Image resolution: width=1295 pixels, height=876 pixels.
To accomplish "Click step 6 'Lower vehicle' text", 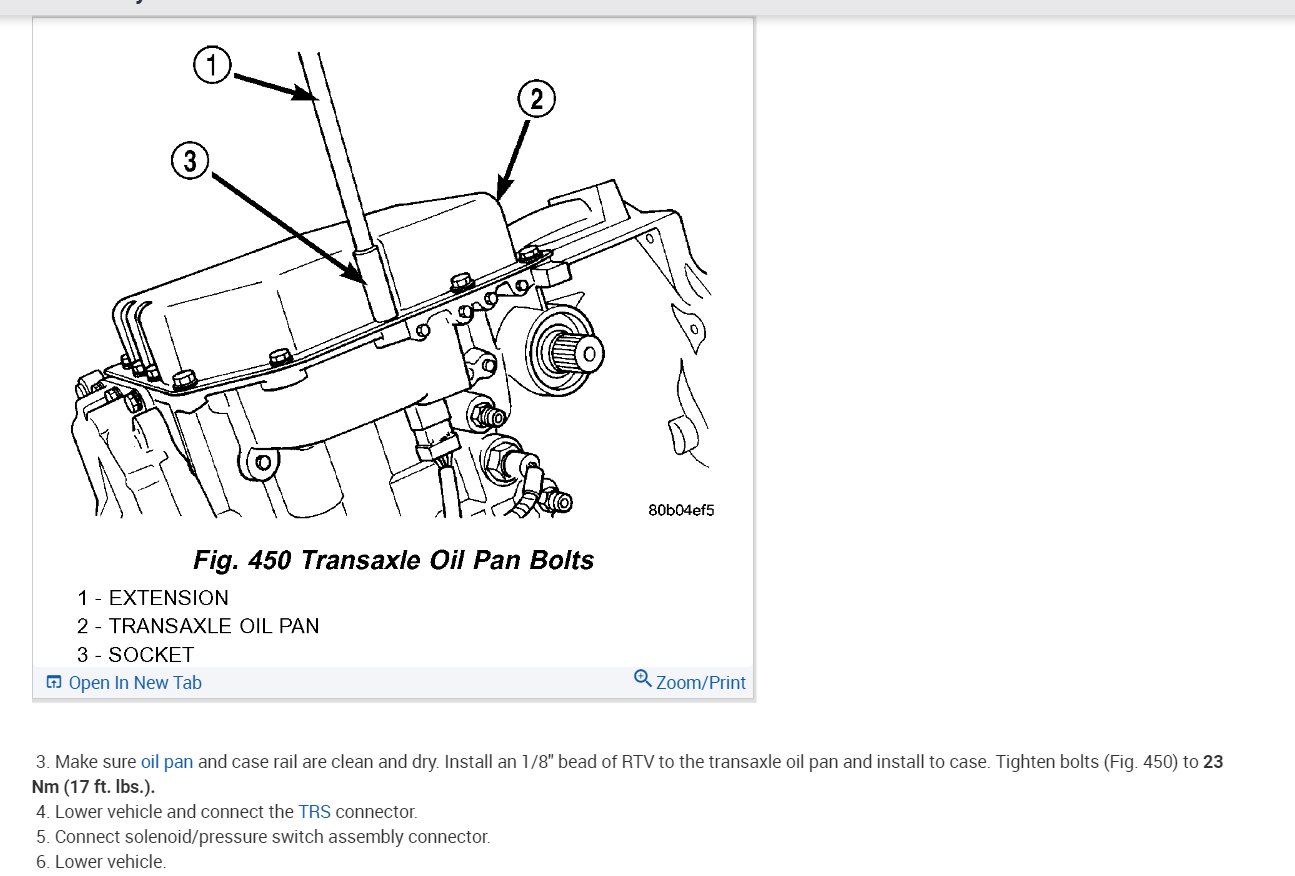I will coord(101,862).
